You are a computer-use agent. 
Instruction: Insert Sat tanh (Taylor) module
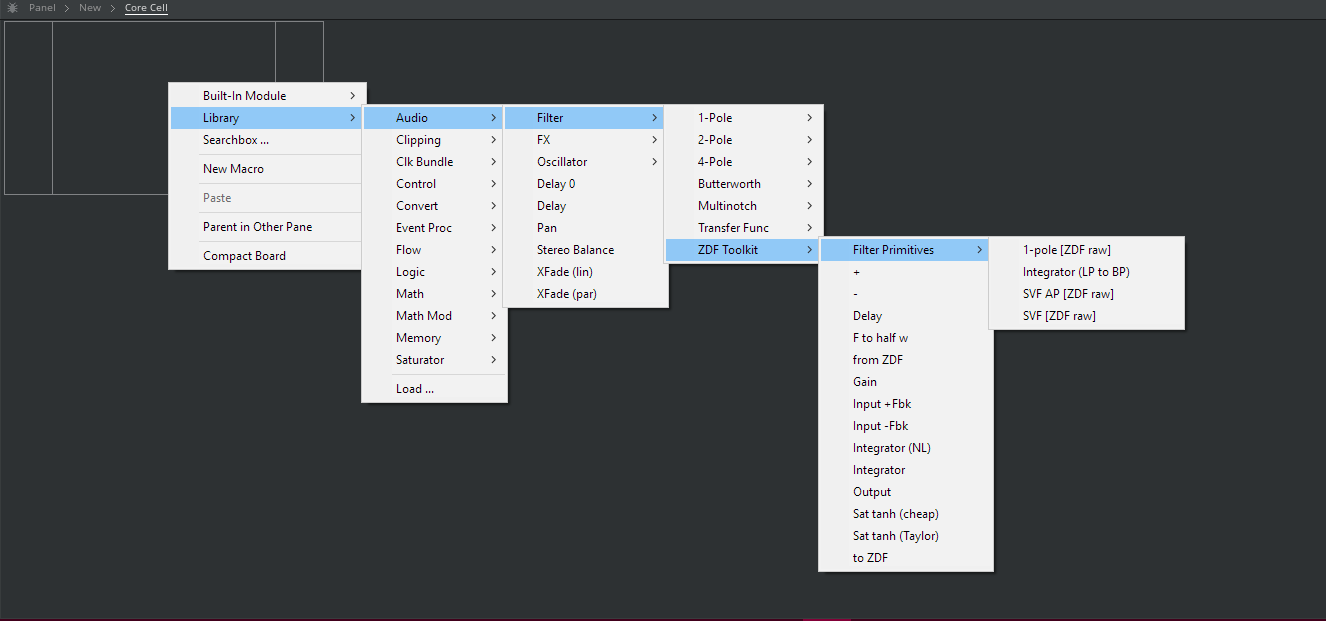pos(906,536)
